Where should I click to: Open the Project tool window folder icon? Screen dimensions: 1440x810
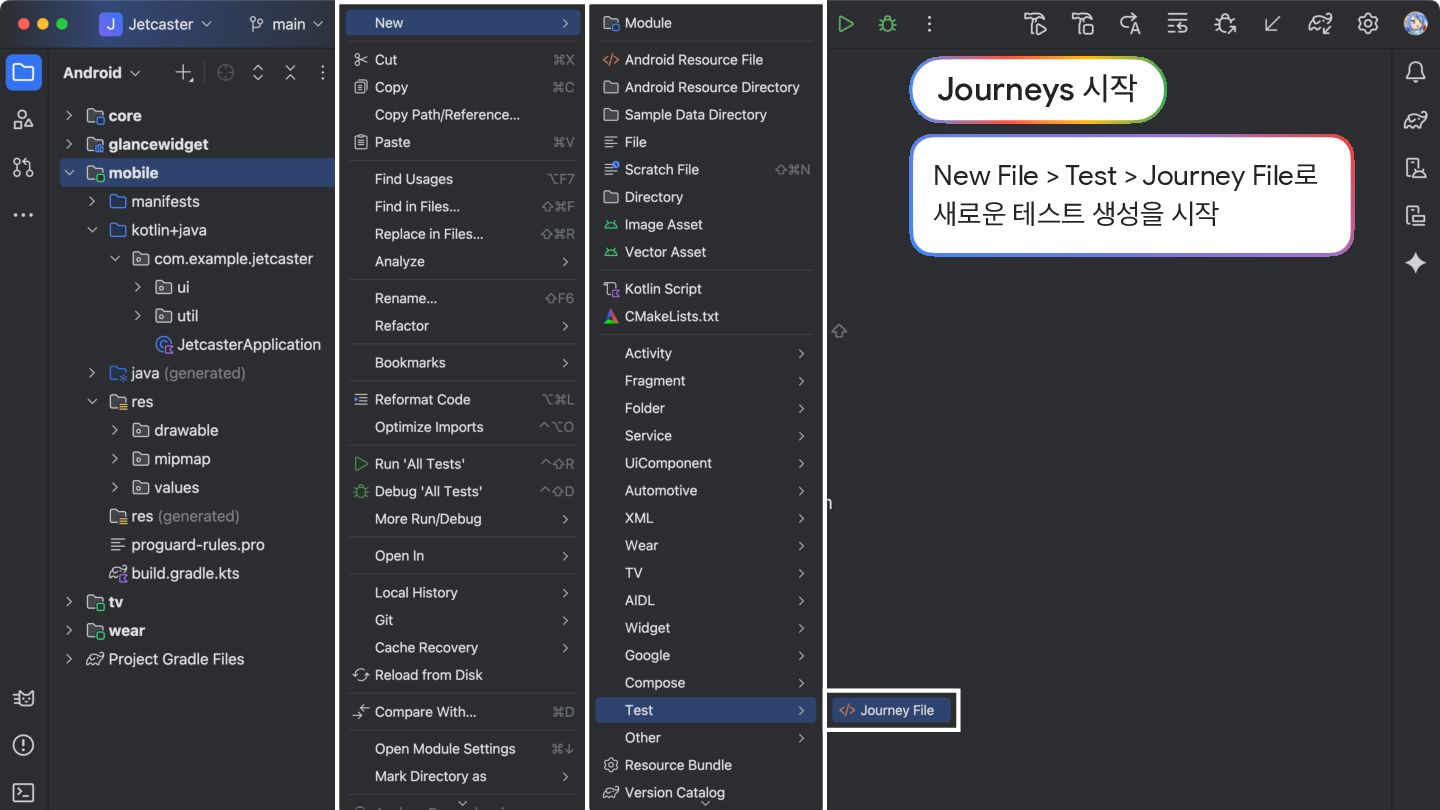[x=23, y=73]
